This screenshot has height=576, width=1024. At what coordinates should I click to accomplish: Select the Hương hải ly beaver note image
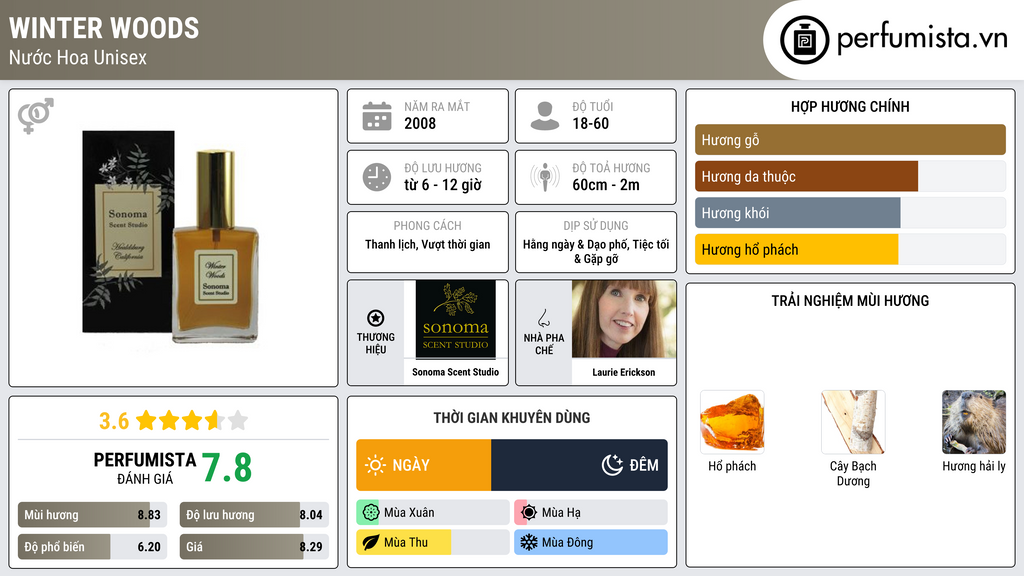[974, 423]
